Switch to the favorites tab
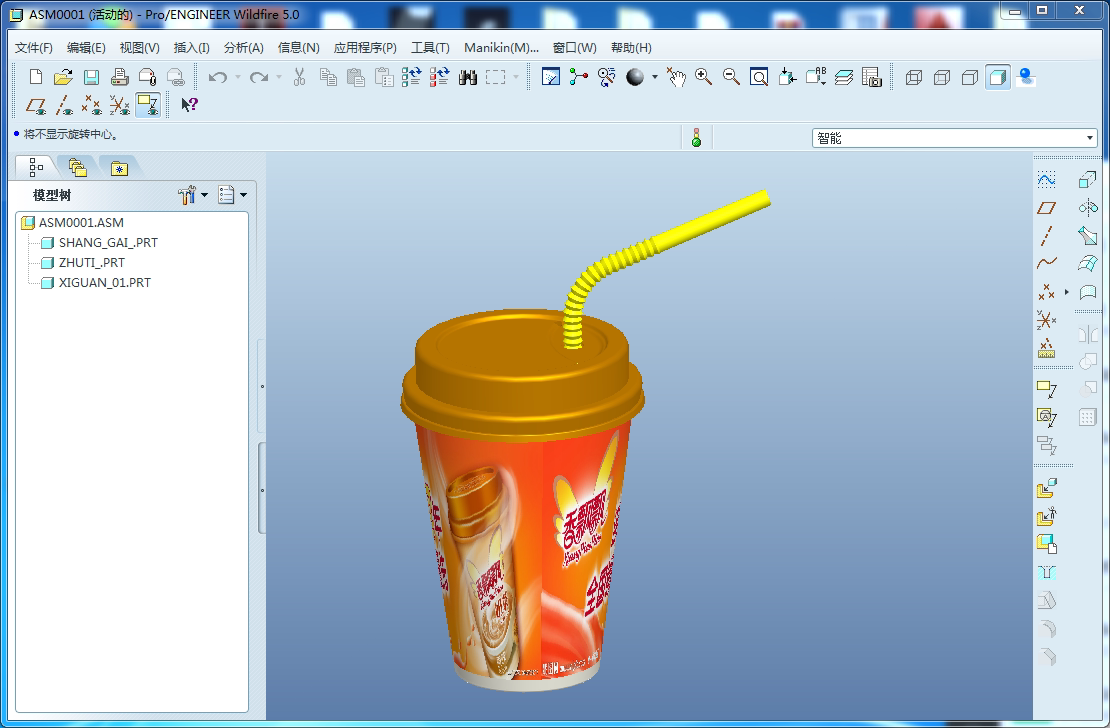Screen dimensions: 1110x728 [119, 168]
